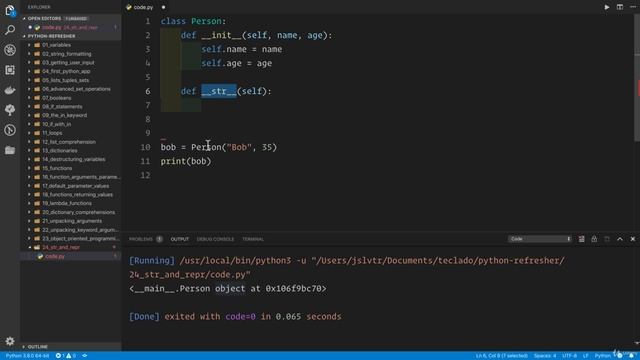Close unsaved code.py tab via dot
This screenshot has width=640, height=360.
(x=163, y=7)
